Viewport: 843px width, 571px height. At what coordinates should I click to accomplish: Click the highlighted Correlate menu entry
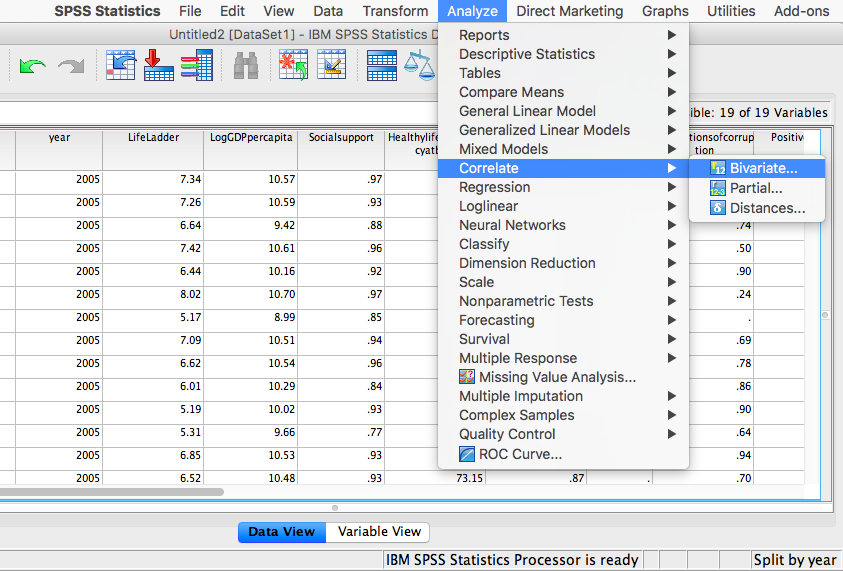(563, 168)
